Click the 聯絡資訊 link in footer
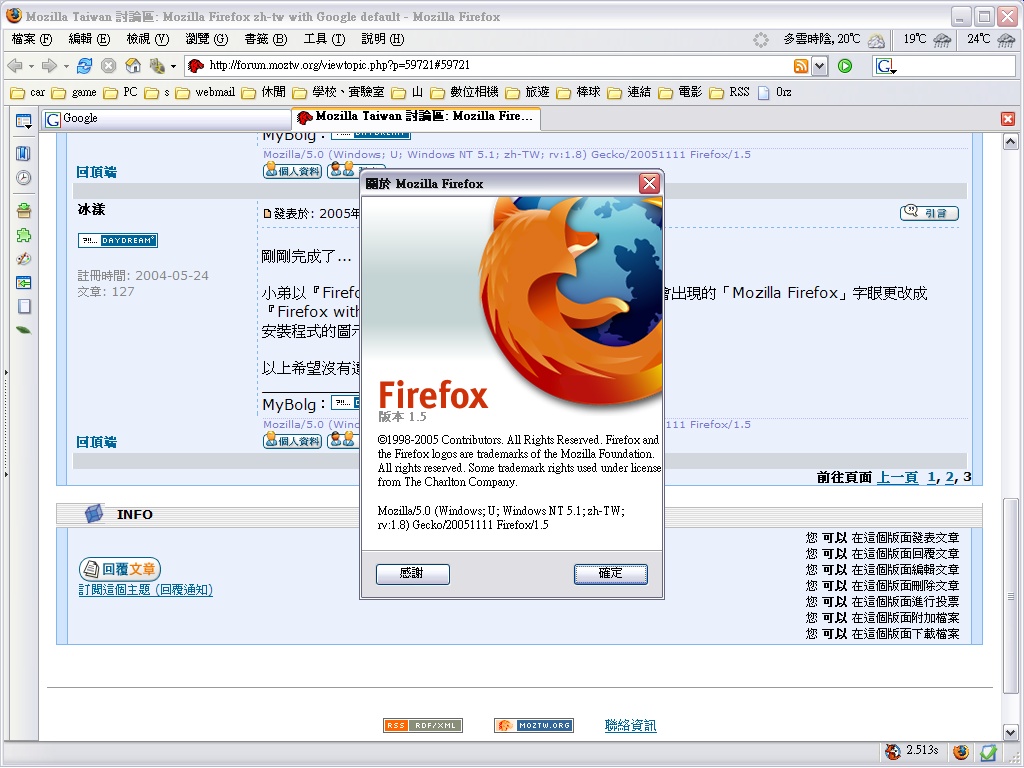This screenshot has width=1024, height=768. (630, 726)
